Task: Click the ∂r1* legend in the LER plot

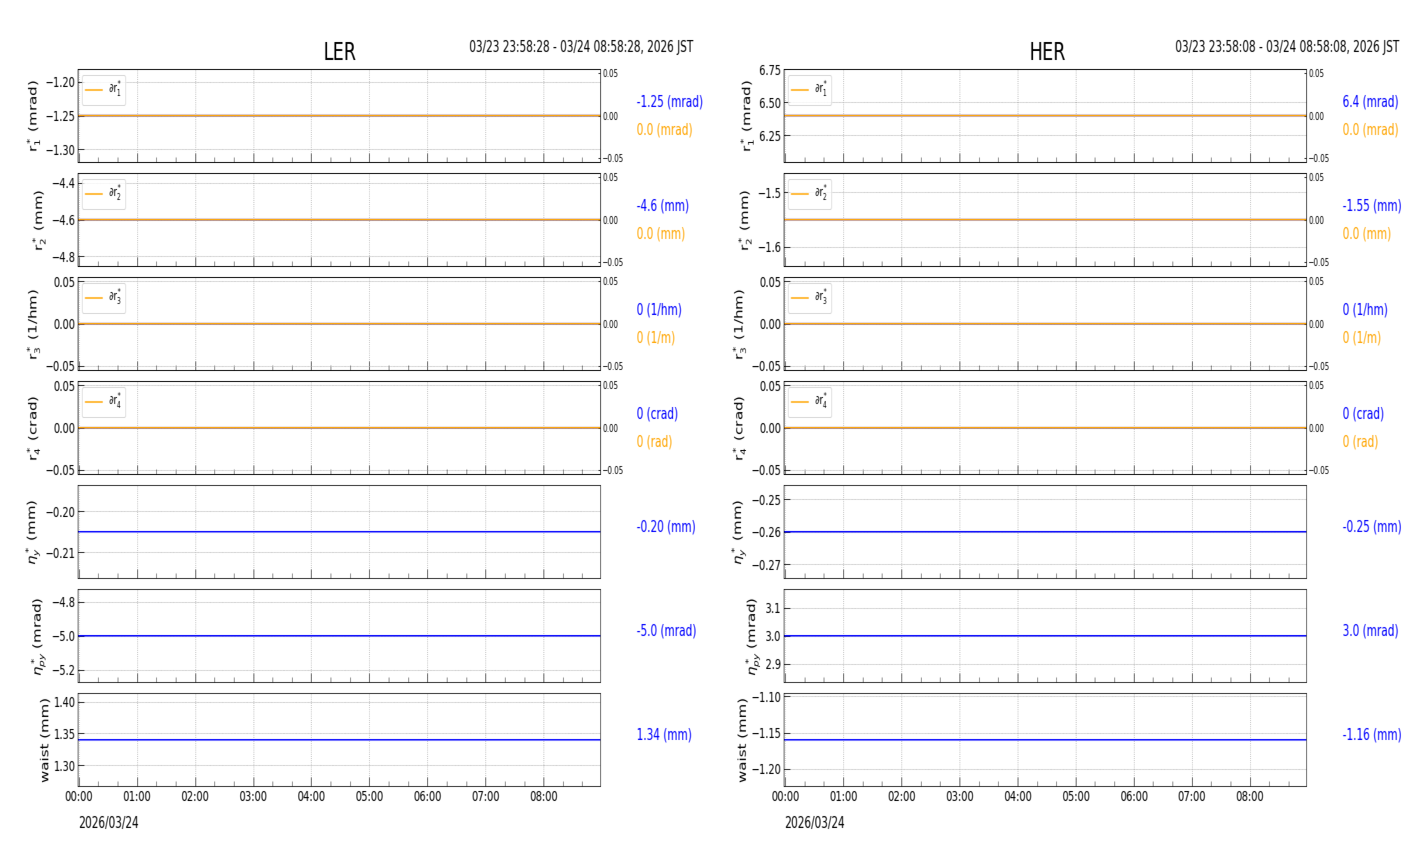Action: tap(104, 90)
